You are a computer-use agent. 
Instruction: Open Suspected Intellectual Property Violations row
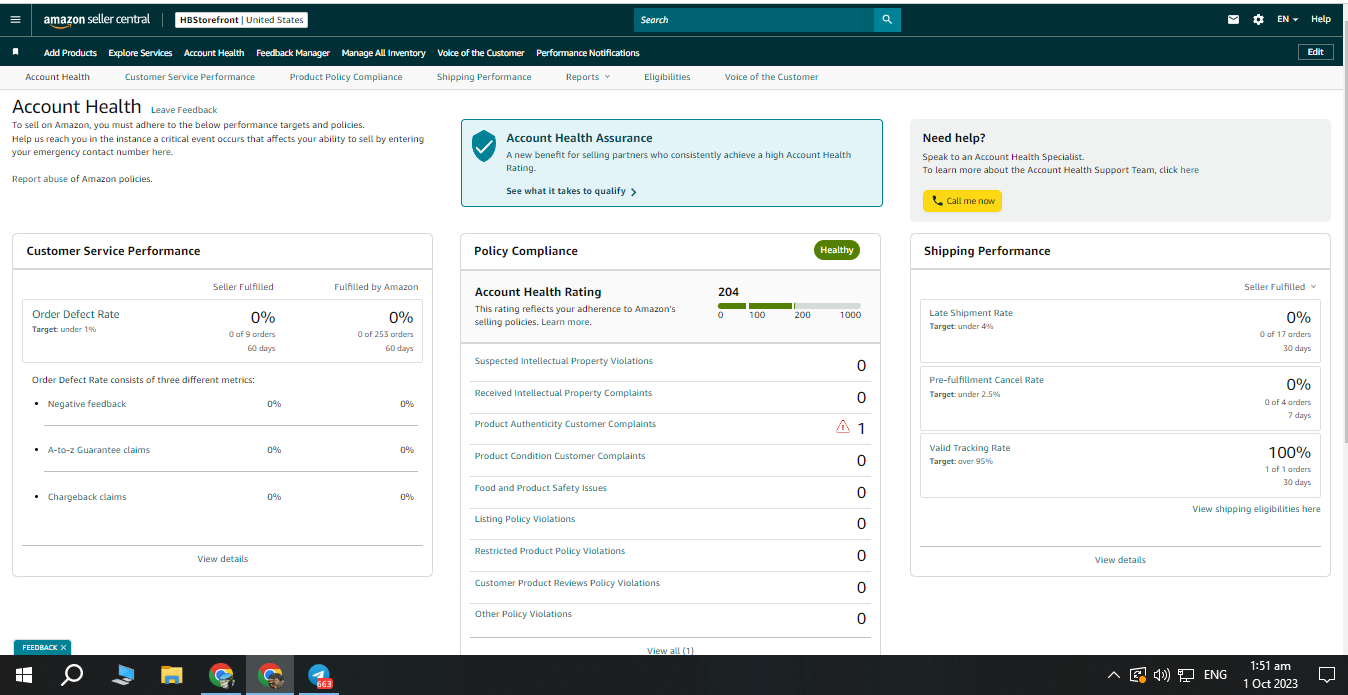[x=670, y=365]
